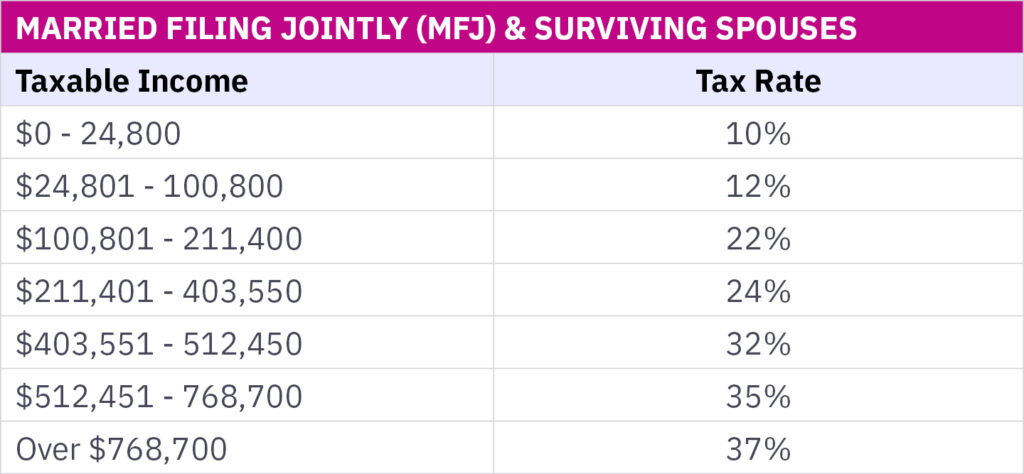Select the $403,551 - 512,450 income bracket
Image resolution: width=1024 pixels, height=474 pixels.
pyautogui.click(x=158, y=344)
